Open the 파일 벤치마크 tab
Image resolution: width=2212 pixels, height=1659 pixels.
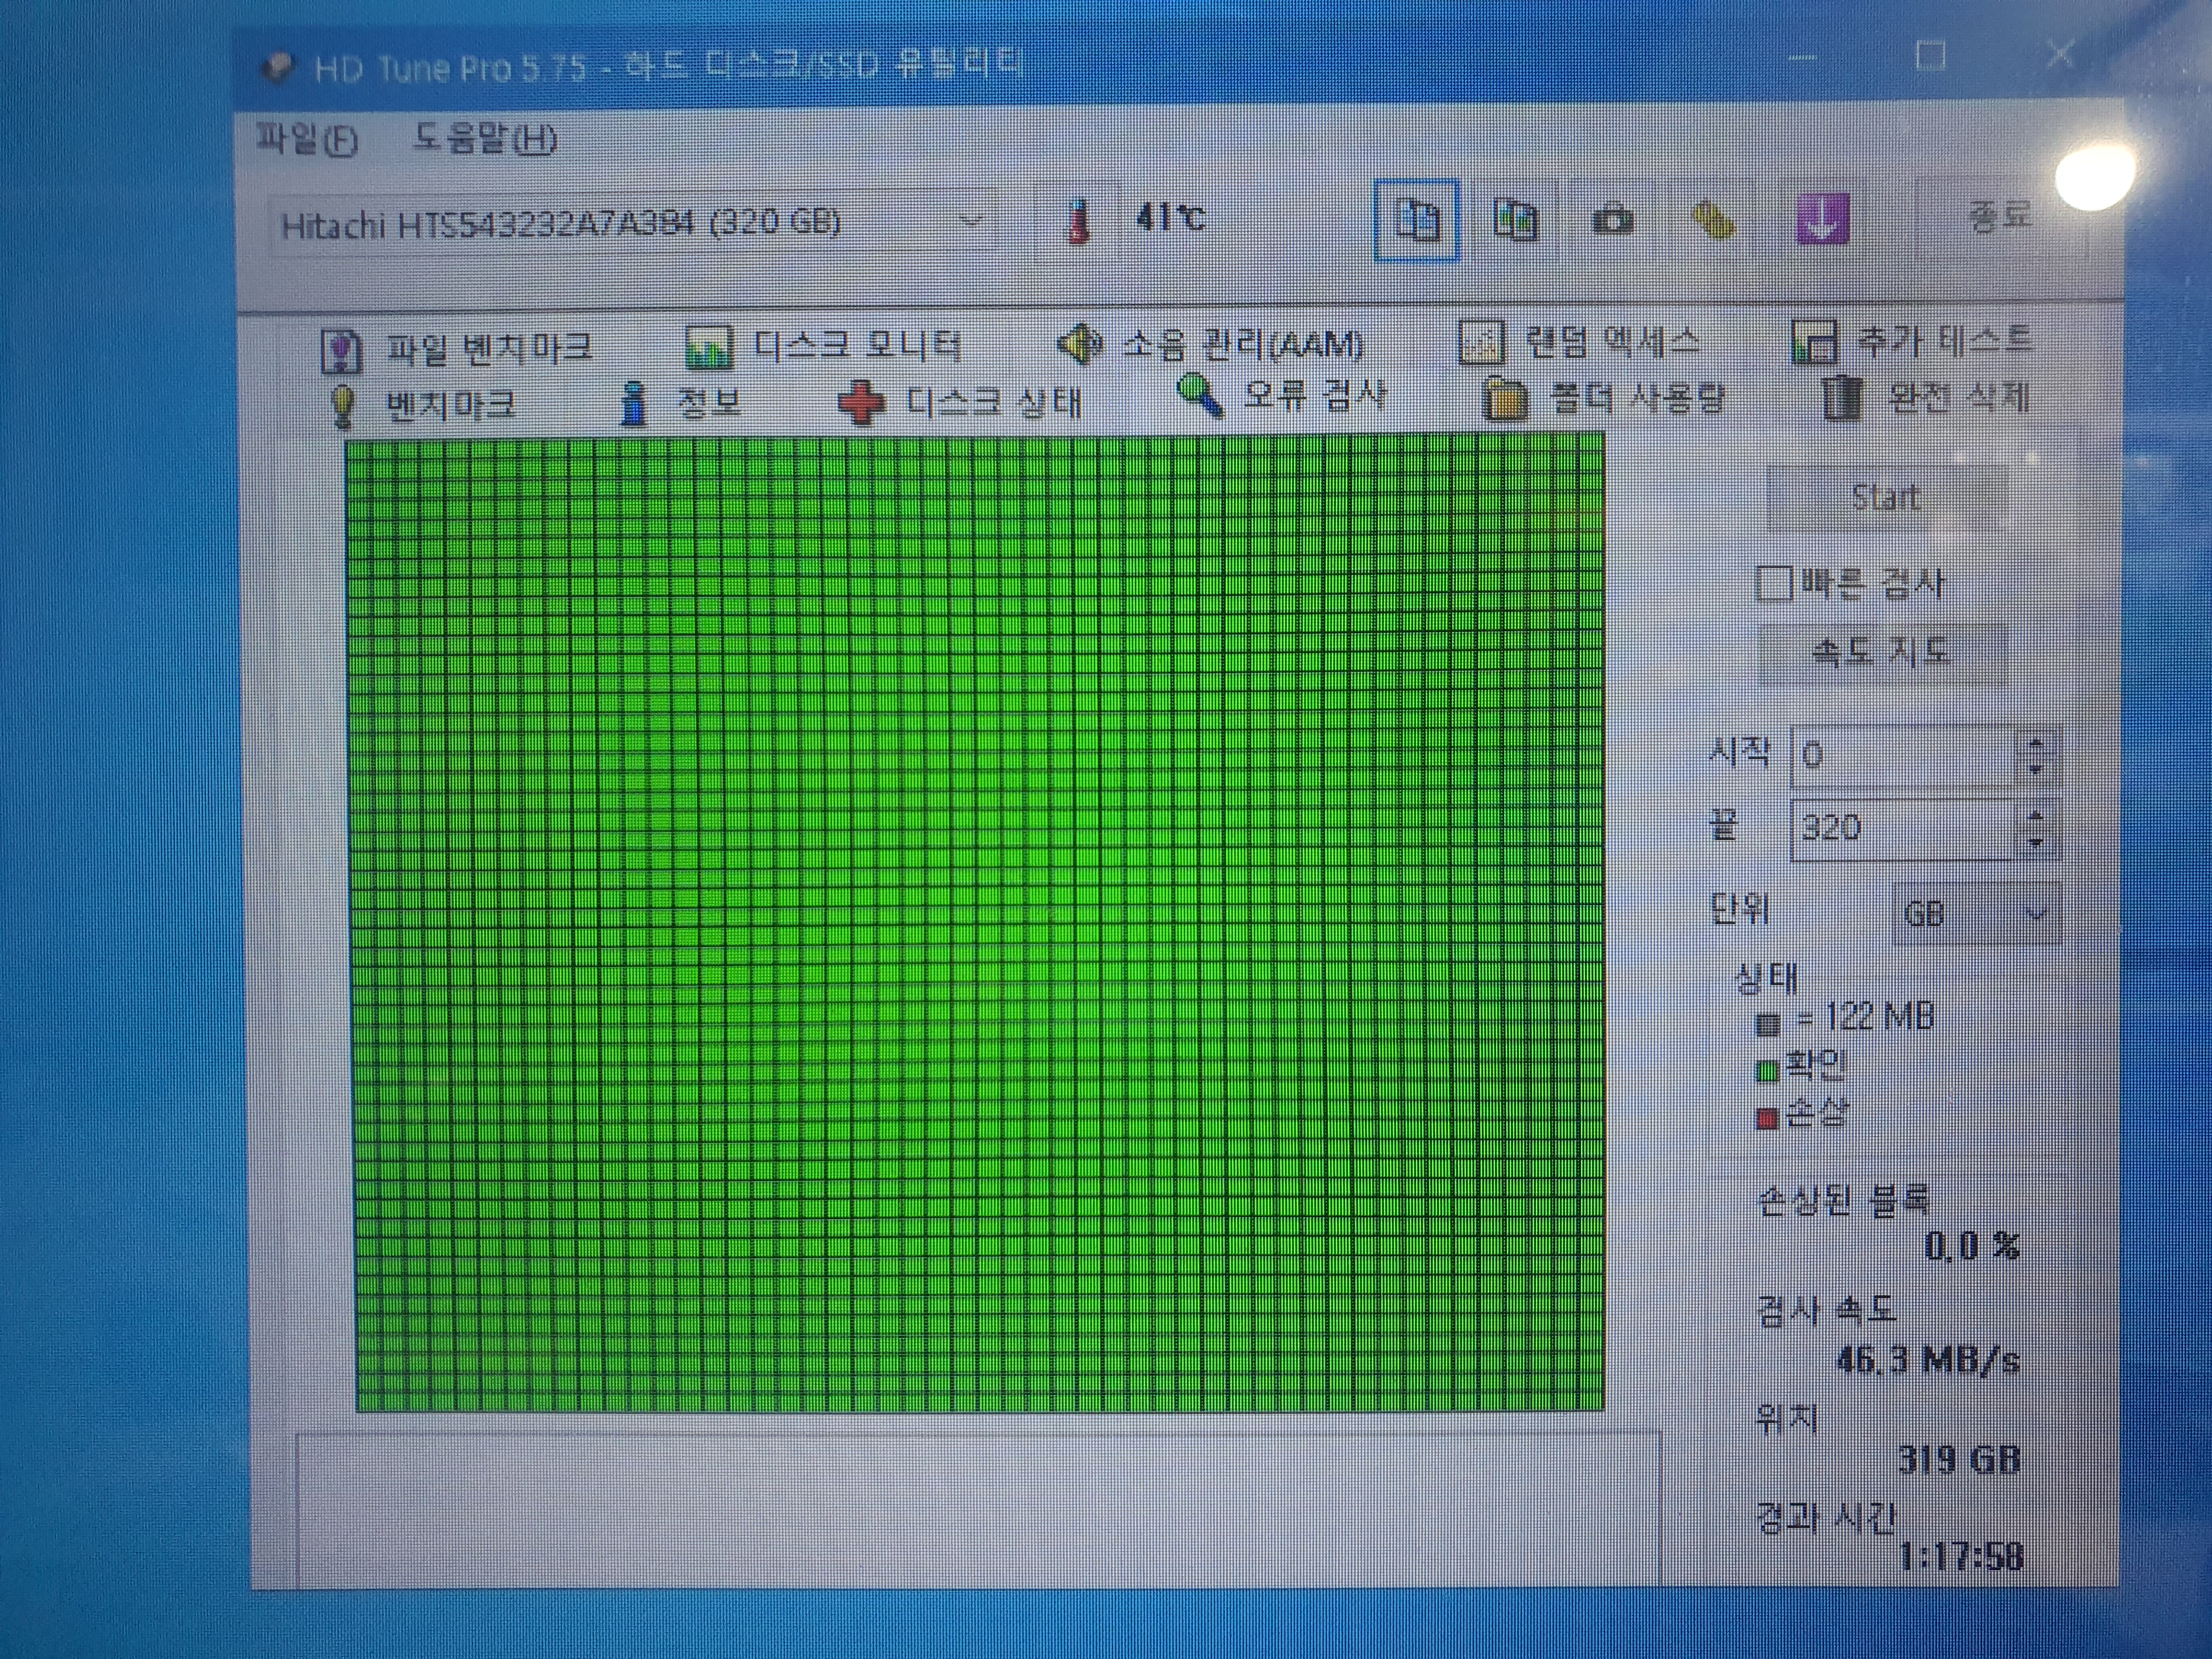457,349
